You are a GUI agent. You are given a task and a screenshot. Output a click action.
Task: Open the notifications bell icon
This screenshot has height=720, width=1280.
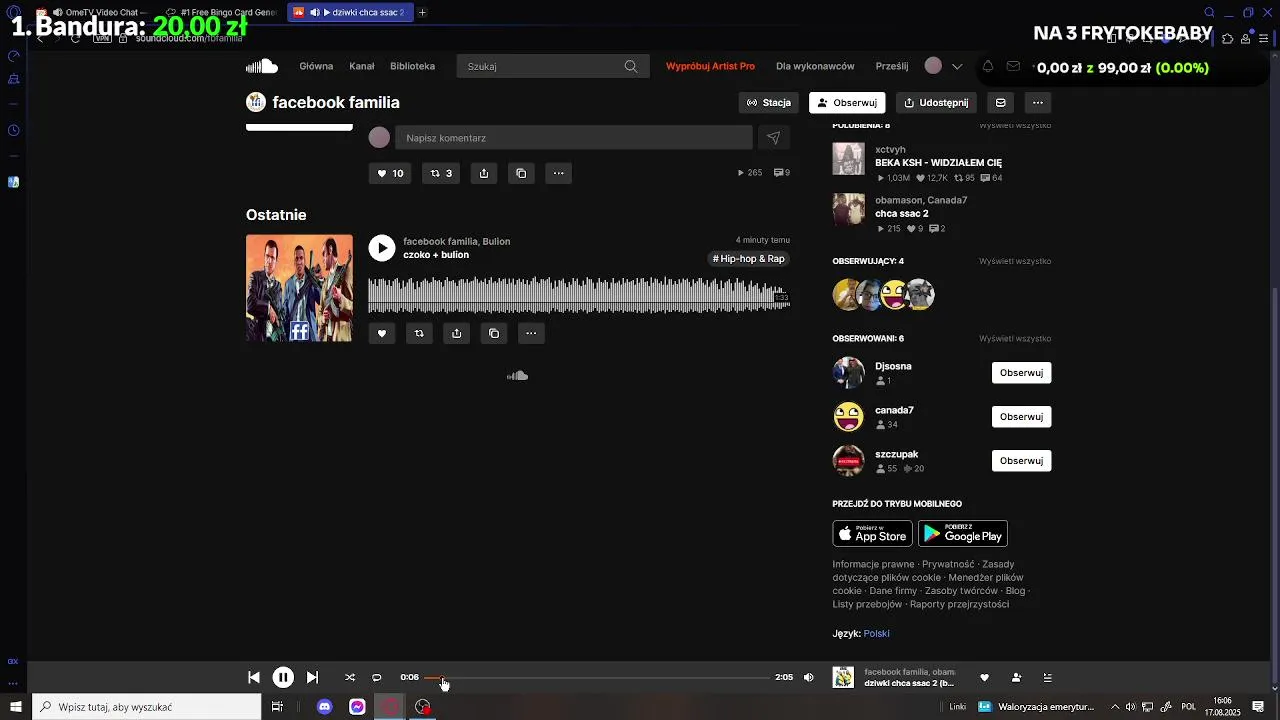tap(988, 66)
